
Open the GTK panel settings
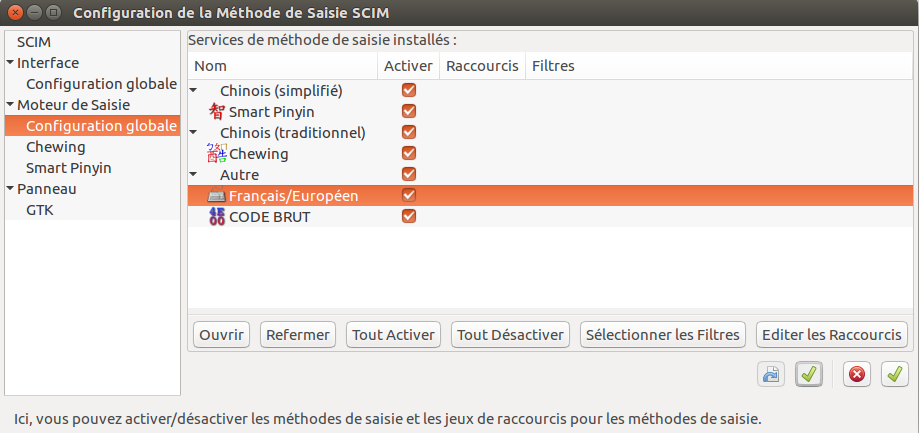tap(40, 210)
